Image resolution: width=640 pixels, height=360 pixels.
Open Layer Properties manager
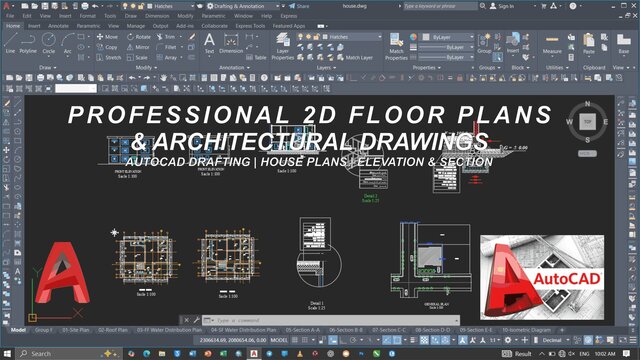[282, 47]
